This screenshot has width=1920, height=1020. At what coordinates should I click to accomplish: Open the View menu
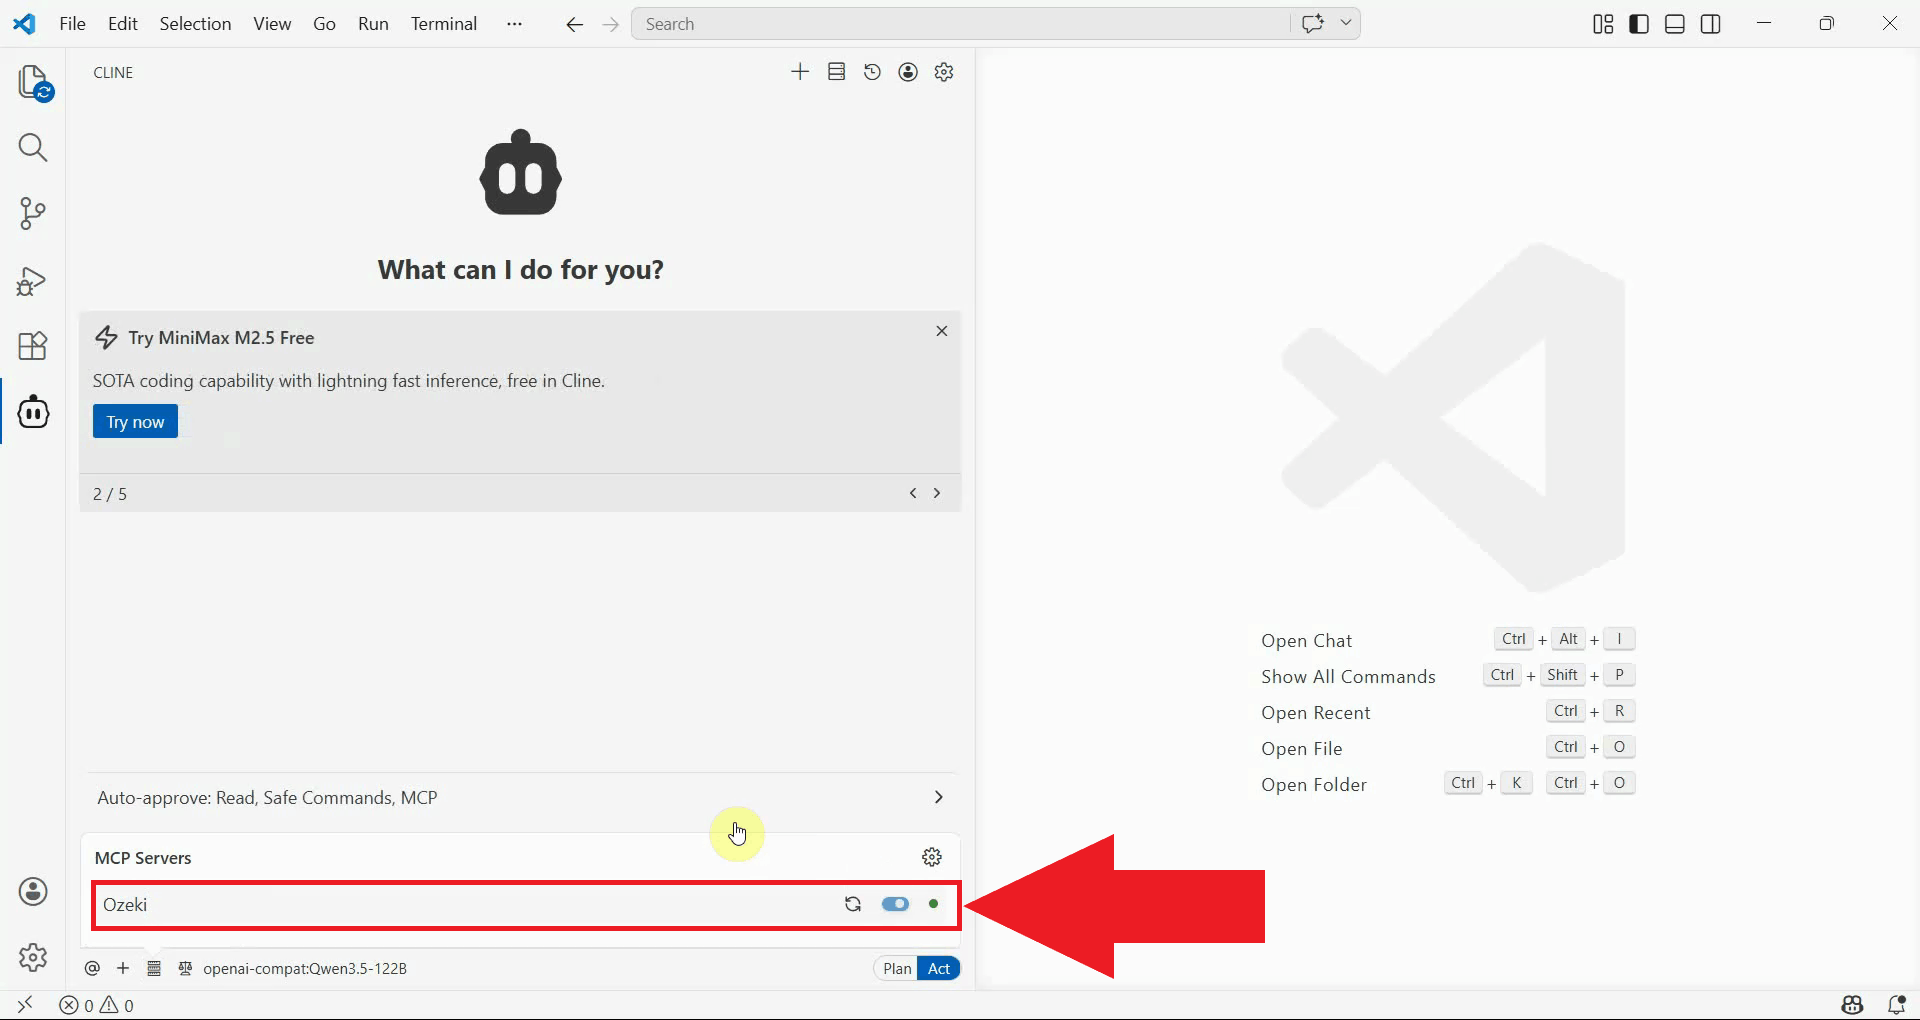pos(272,24)
